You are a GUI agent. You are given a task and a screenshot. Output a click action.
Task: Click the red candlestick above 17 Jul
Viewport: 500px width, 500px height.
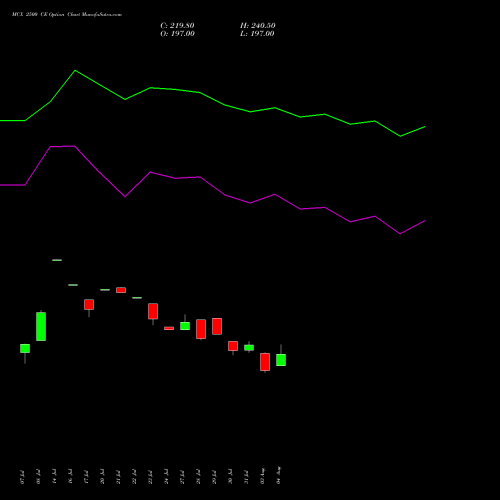click(x=89, y=304)
